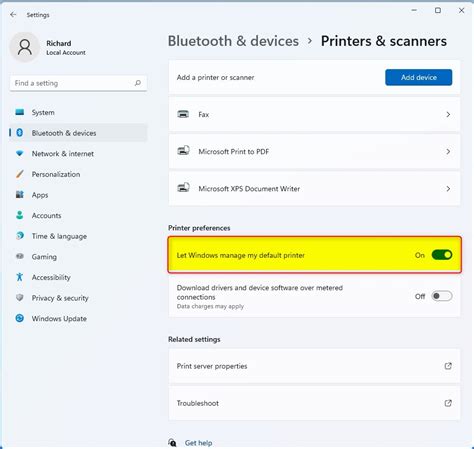Image resolution: width=474 pixels, height=449 pixels.
Task: Click the Get help icon
Action: click(x=172, y=443)
